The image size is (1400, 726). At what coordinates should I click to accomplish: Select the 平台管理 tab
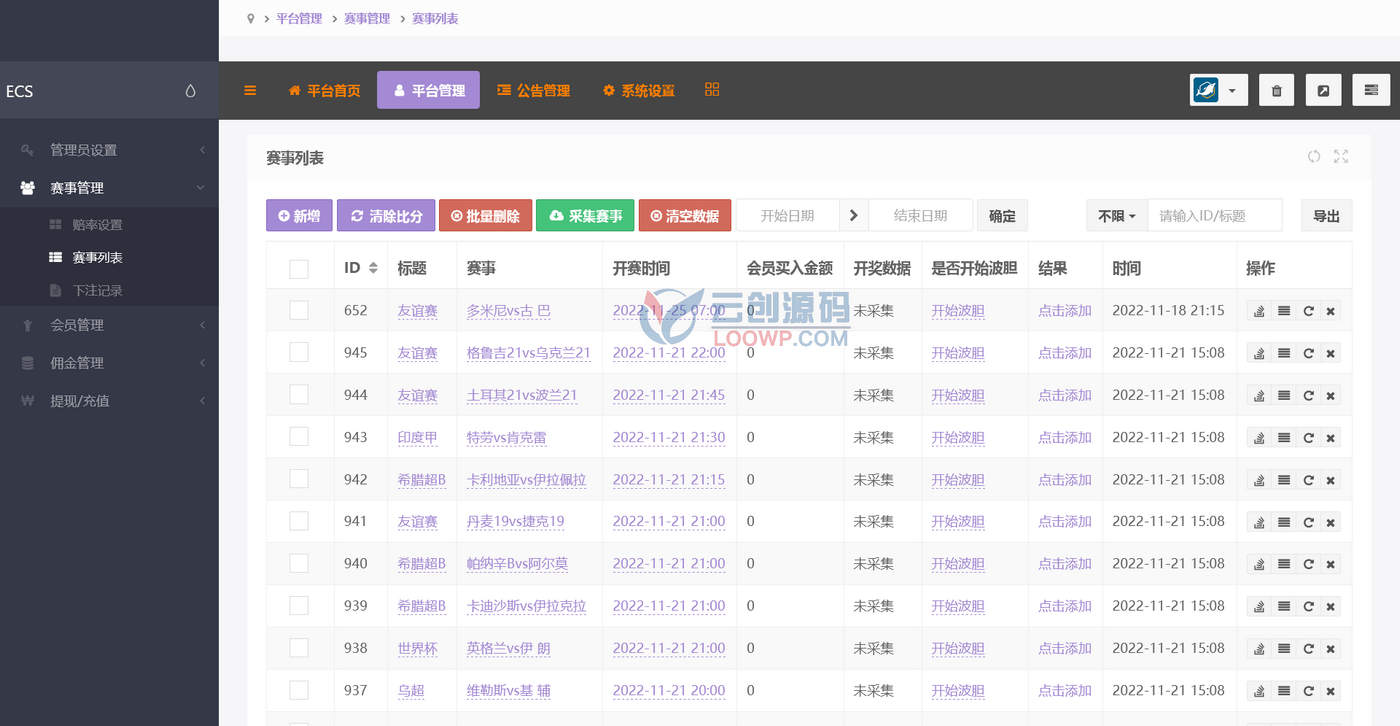coord(428,90)
